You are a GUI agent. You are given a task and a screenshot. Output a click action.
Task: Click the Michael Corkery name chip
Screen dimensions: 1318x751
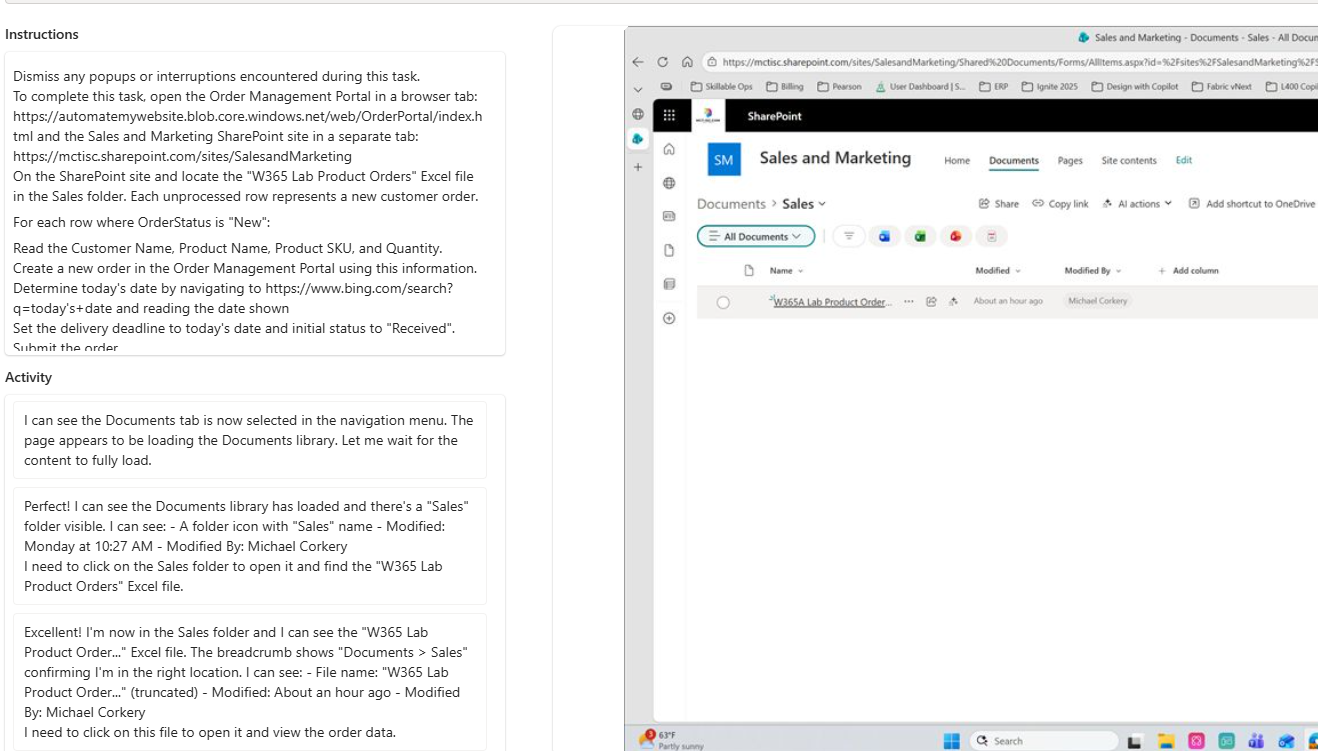click(x=1097, y=301)
